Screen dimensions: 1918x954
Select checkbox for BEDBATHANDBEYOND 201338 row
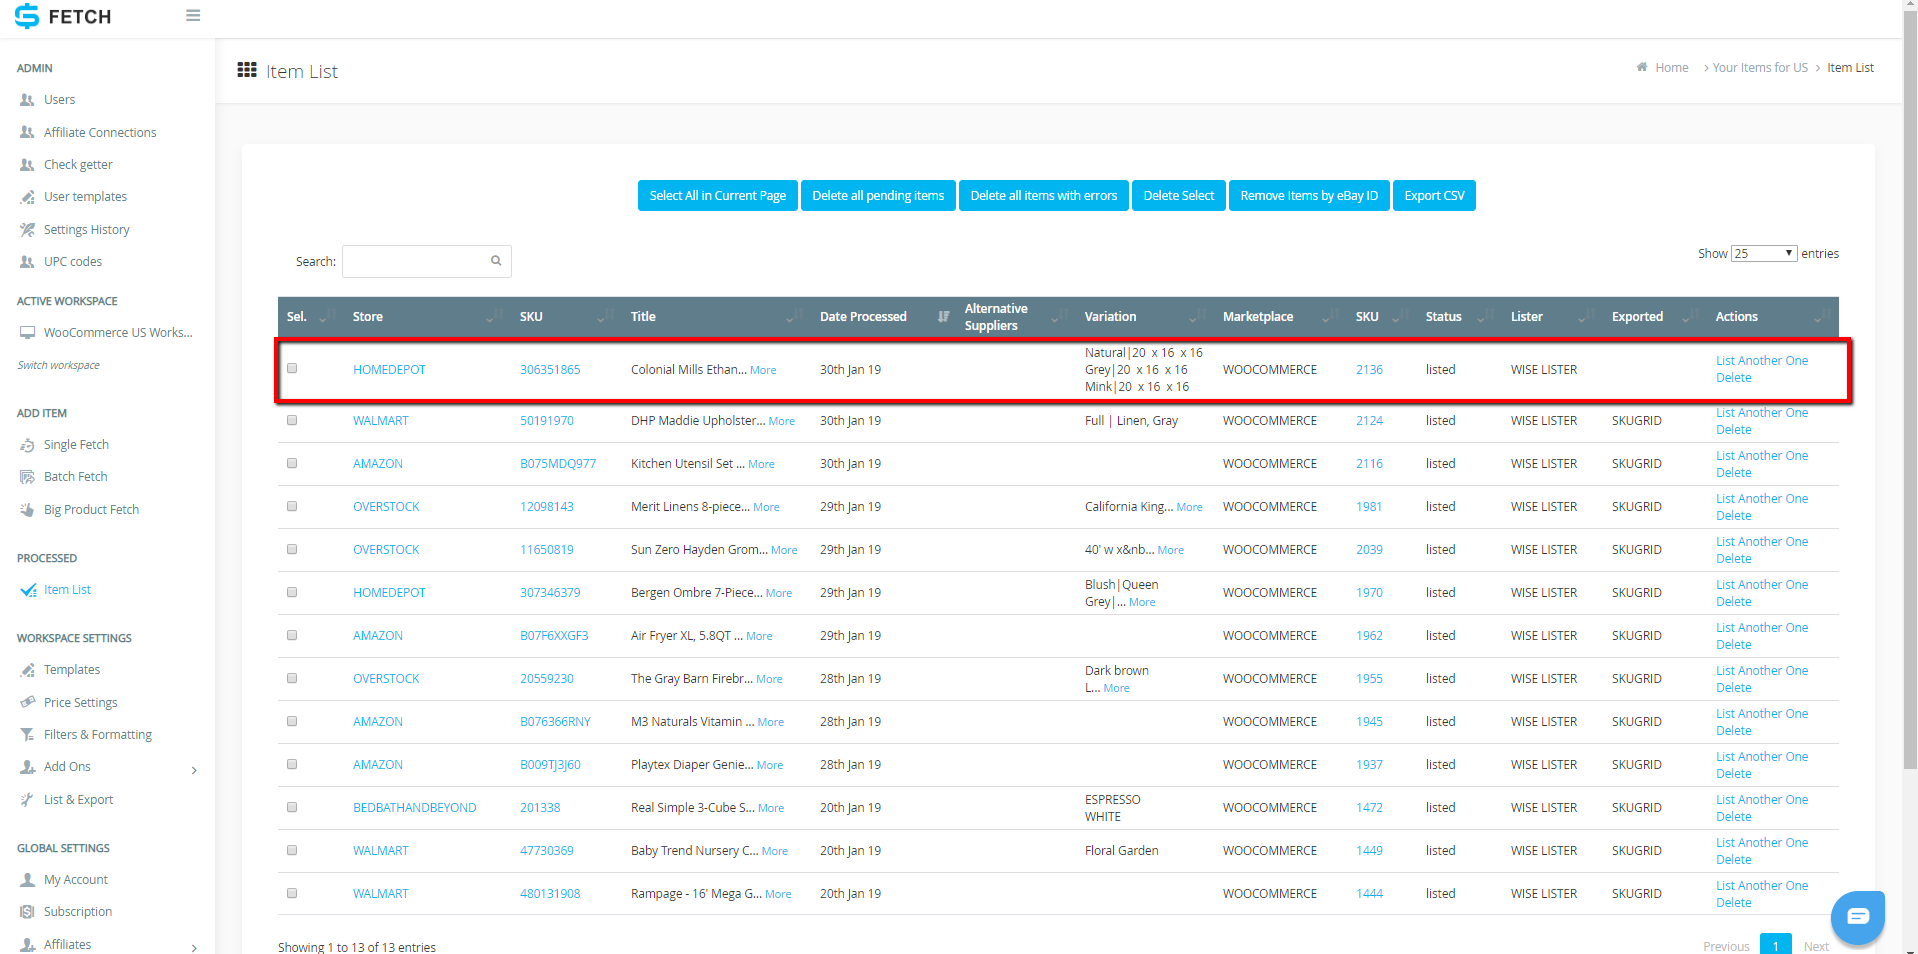[292, 807]
